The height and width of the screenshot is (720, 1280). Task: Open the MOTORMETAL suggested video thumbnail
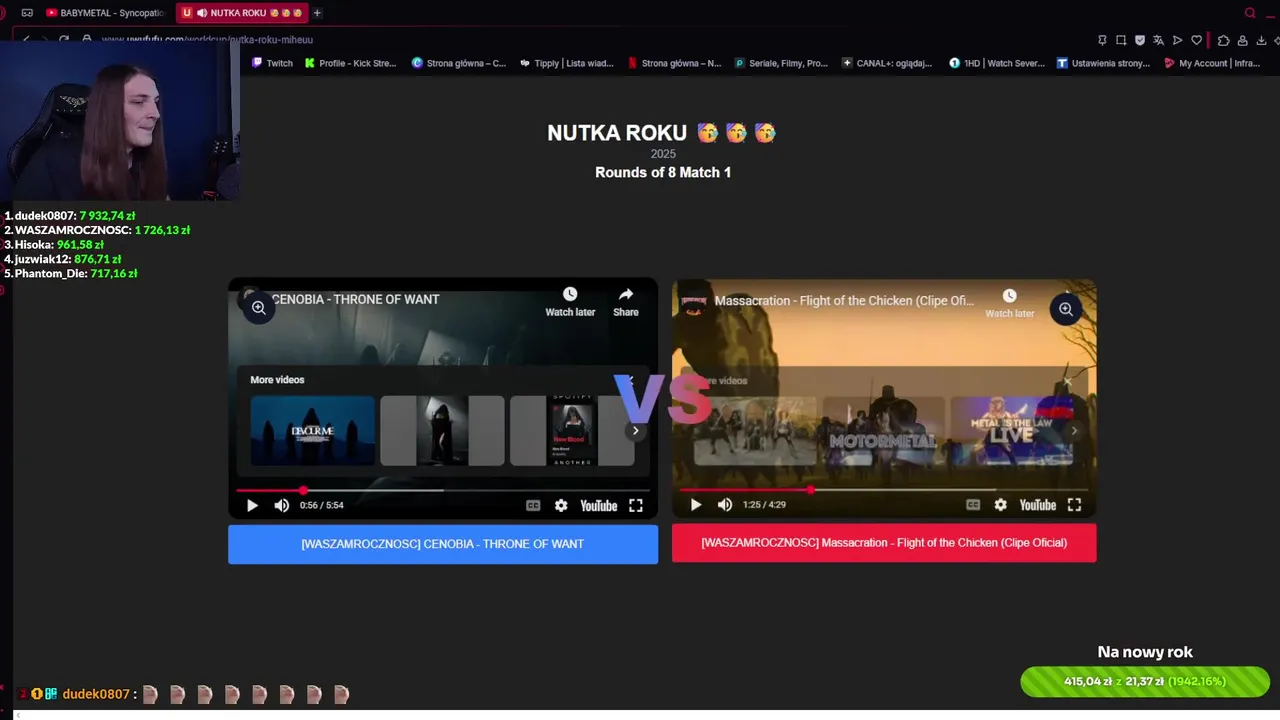(883, 431)
